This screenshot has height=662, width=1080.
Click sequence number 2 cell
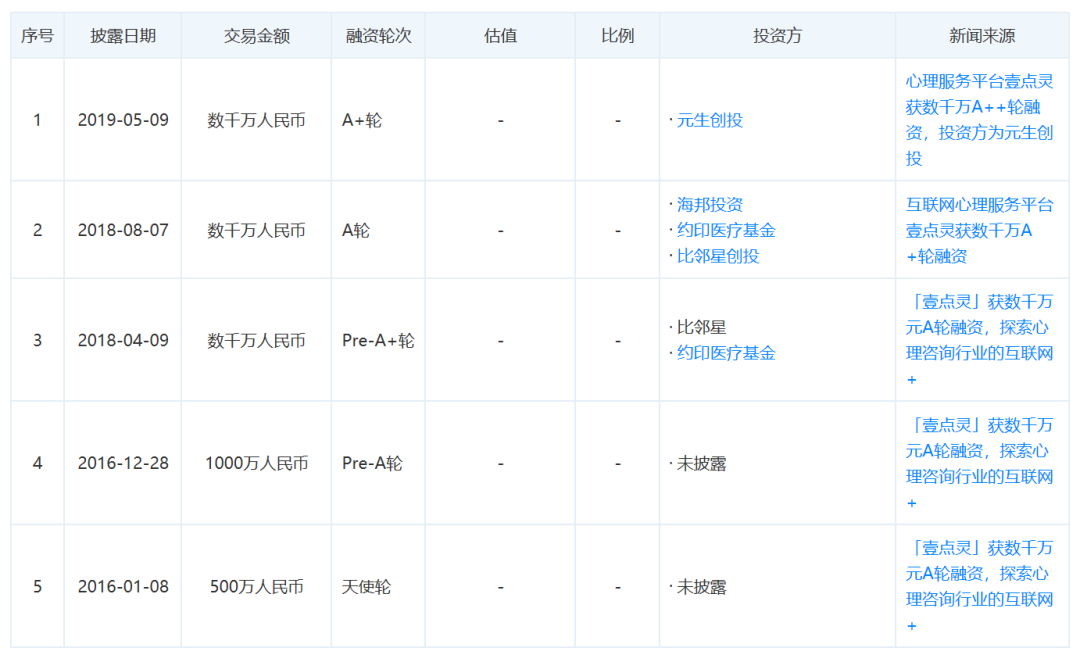click(x=37, y=230)
